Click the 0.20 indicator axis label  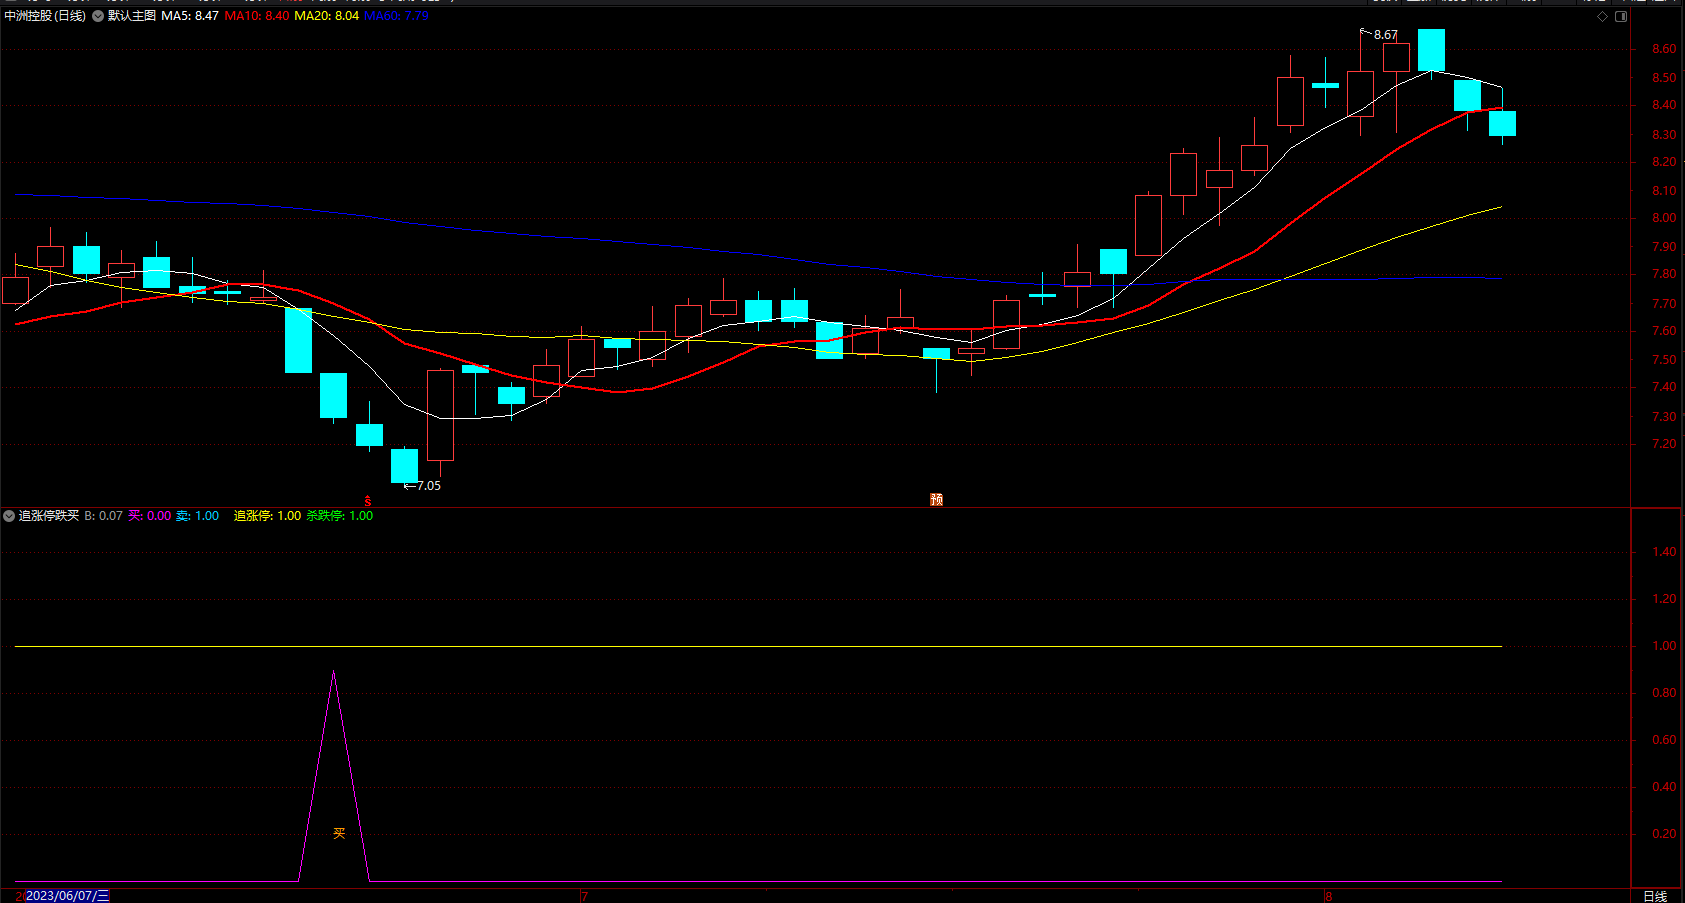pyautogui.click(x=1664, y=834)
